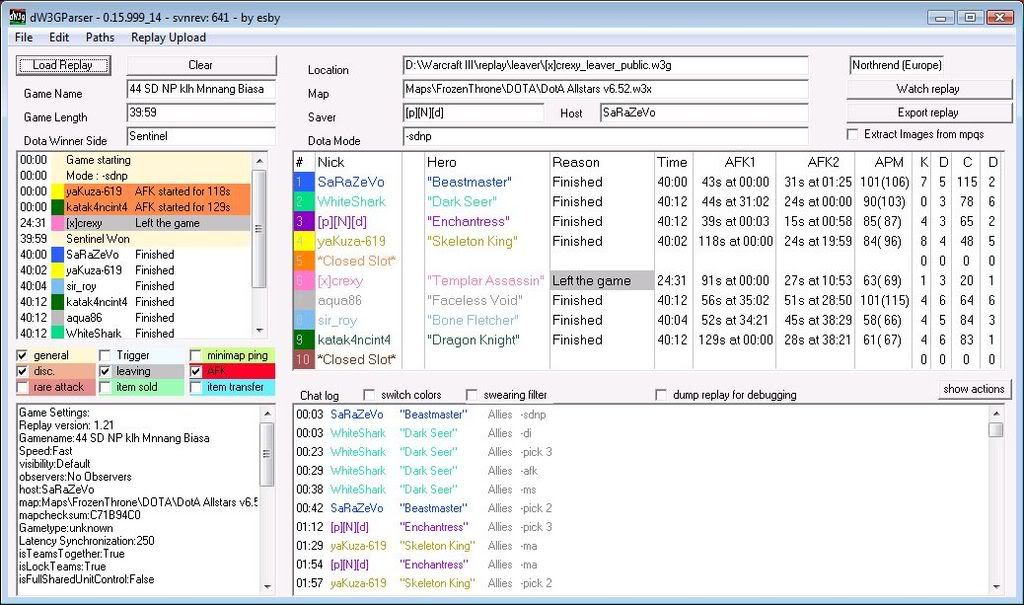Click the purple color swatch for [p][N][d]

coord(304,221)
